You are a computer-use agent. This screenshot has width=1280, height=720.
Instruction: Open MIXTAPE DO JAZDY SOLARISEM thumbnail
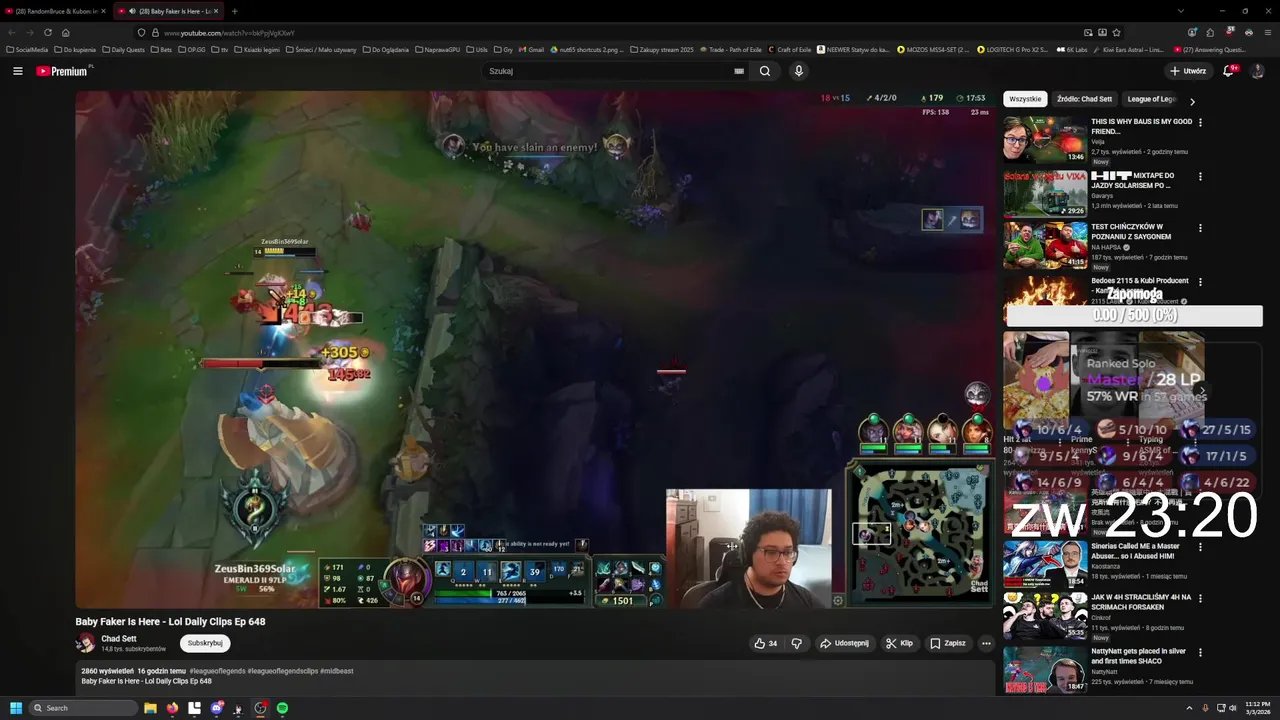click(x=1045, y=194)
